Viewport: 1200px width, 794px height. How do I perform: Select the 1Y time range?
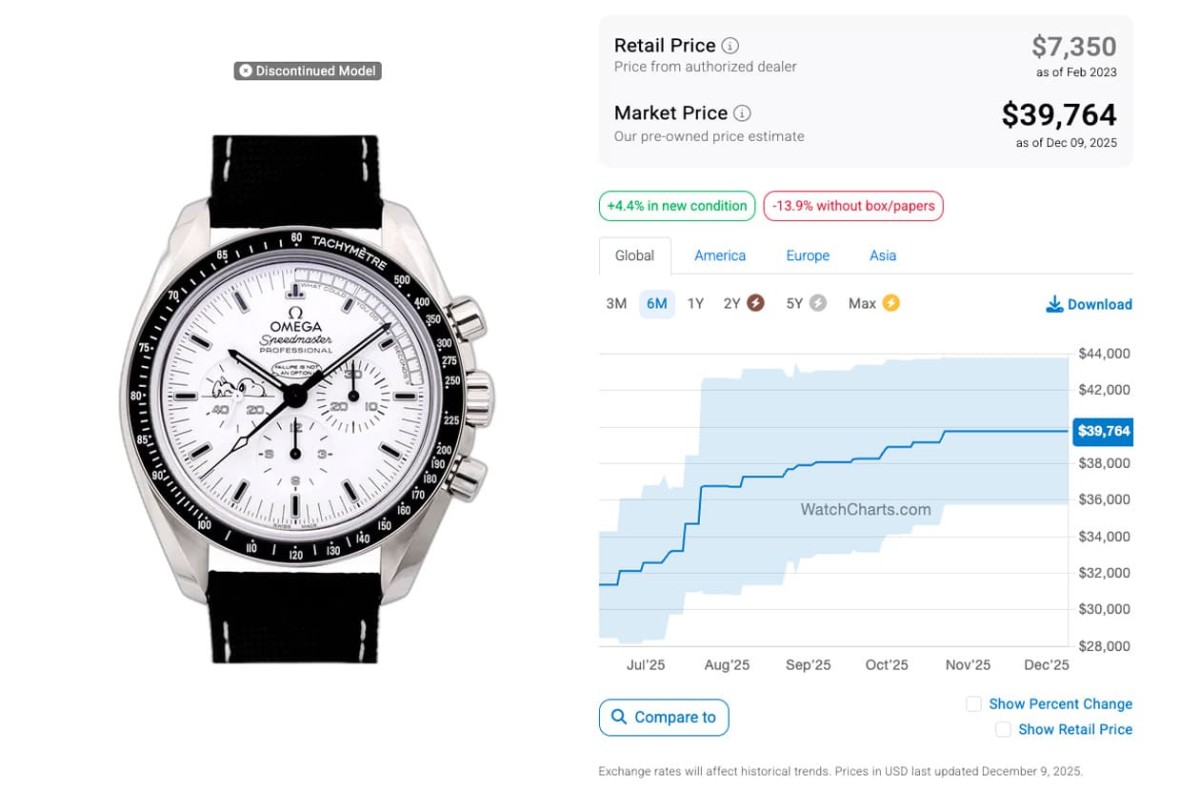click(695, 304)
